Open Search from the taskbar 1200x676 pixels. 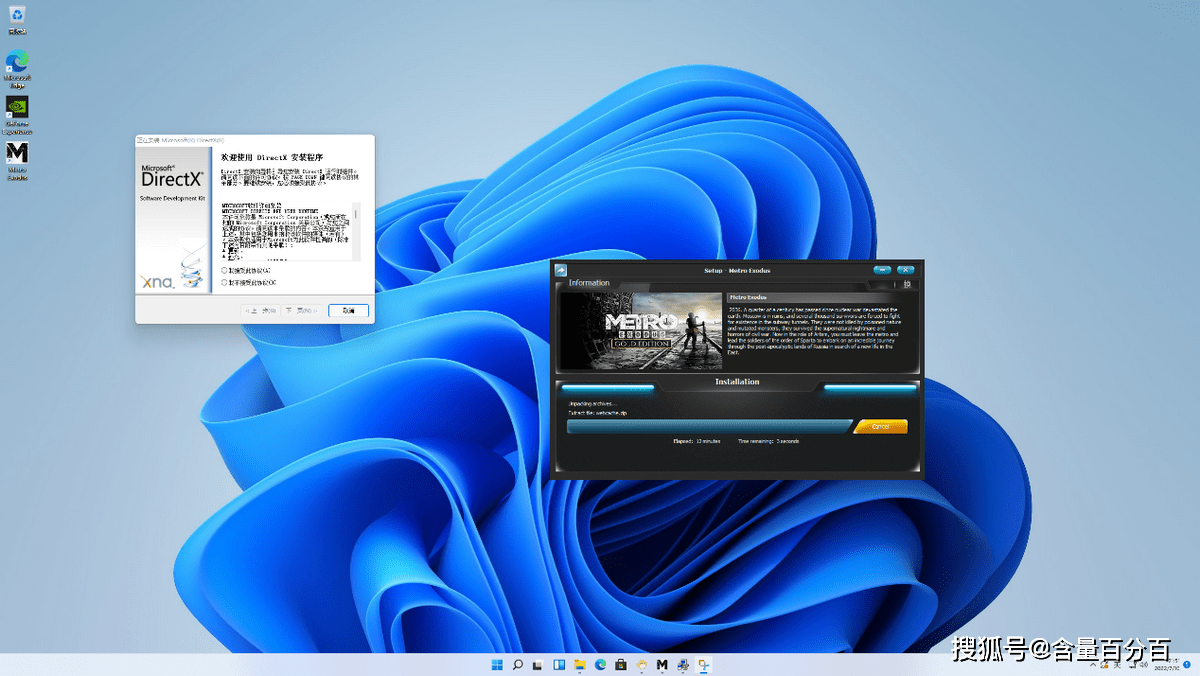pyautogui.click(x=518, y=664)
